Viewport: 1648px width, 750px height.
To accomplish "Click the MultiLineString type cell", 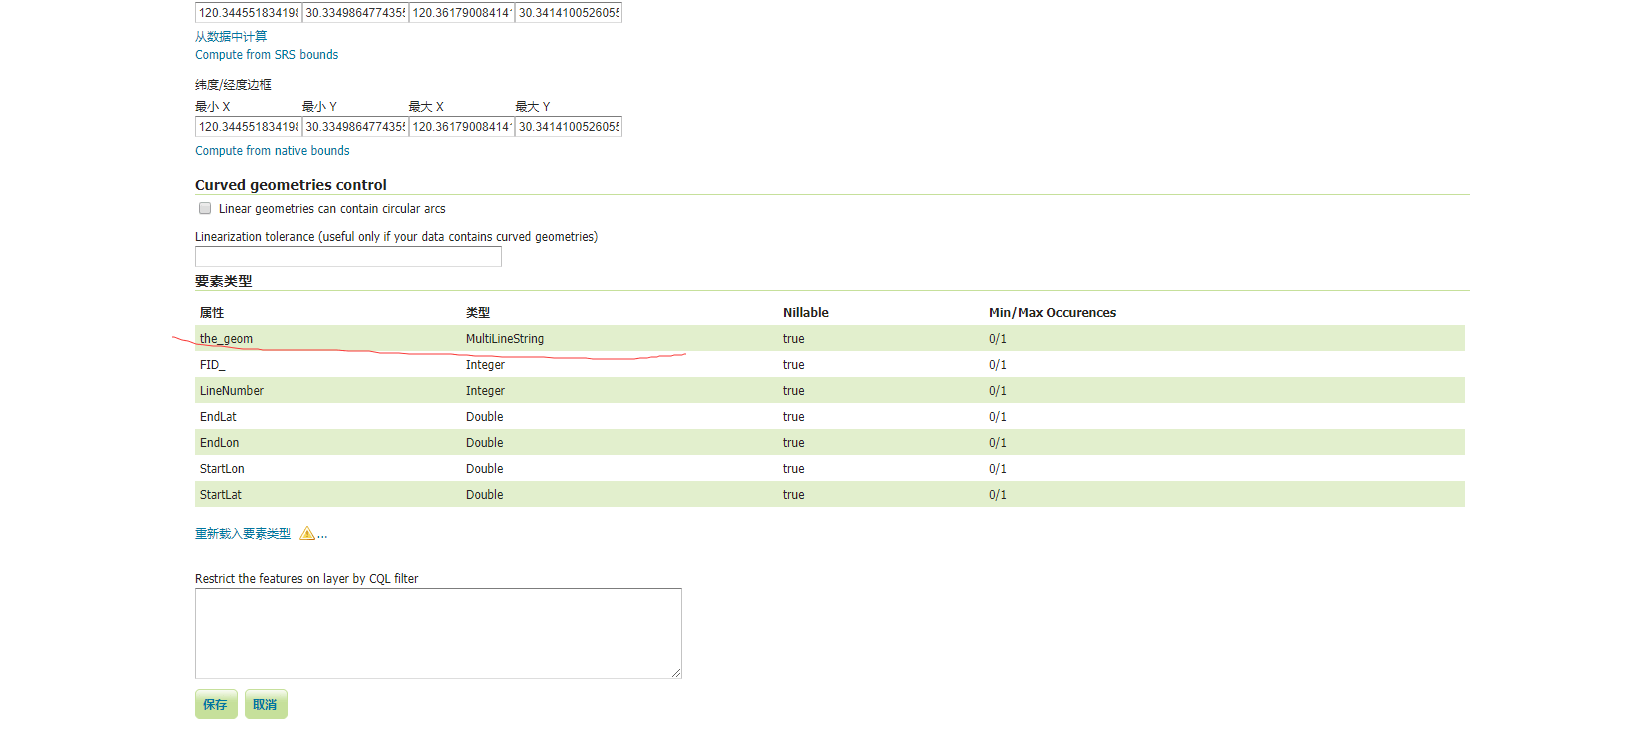I will click(x=504, y=339).
